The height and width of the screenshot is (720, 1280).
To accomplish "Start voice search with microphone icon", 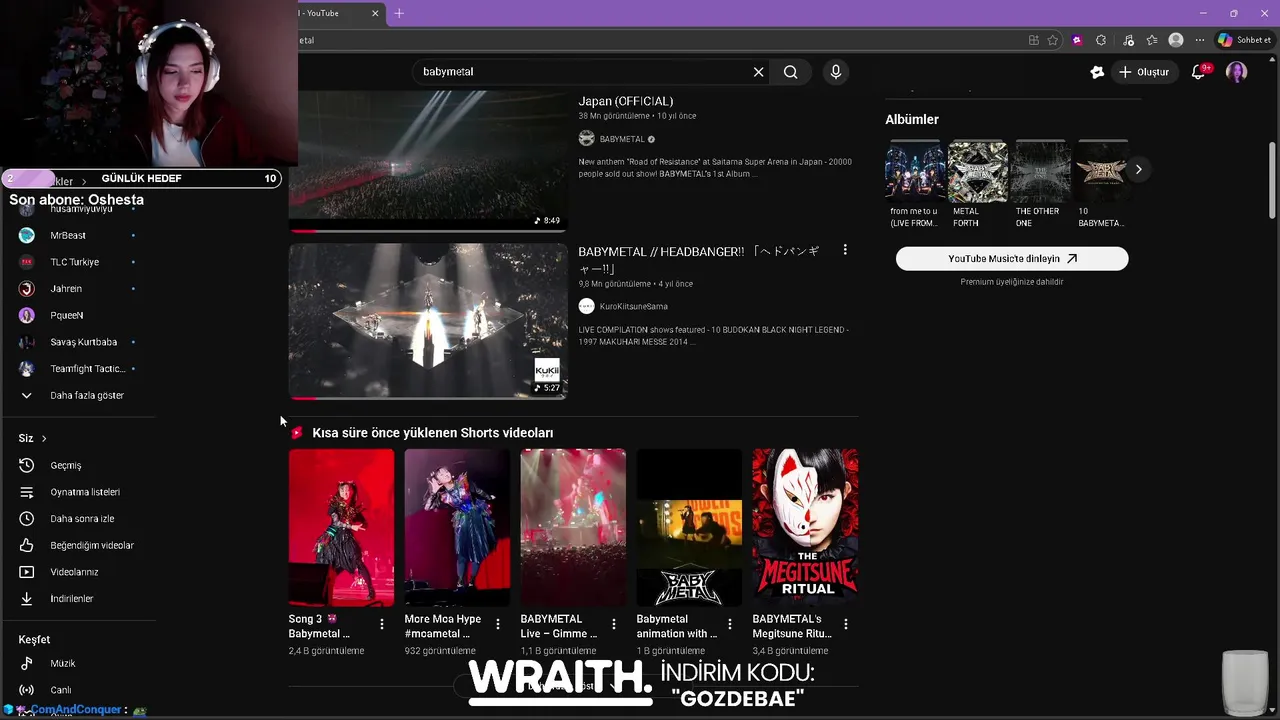I will click(x=836, y=72).
